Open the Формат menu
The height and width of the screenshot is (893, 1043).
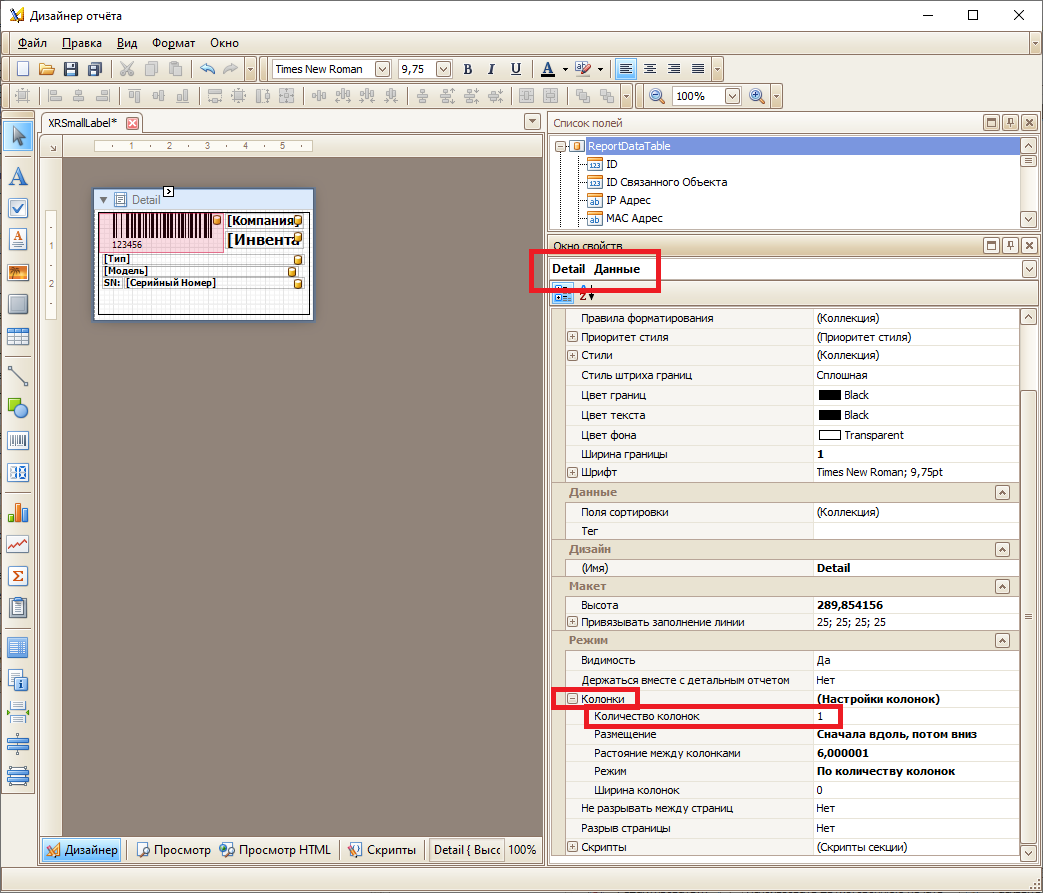pos(173,43)
